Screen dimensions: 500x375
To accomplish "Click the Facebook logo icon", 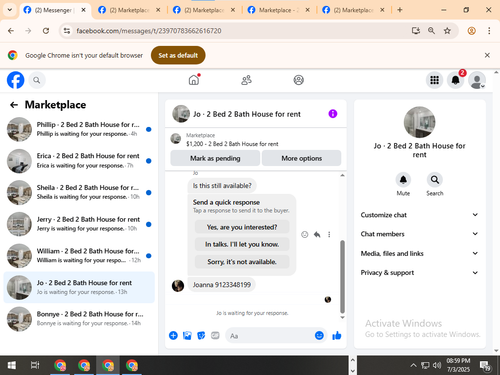I will pos(16,80).
